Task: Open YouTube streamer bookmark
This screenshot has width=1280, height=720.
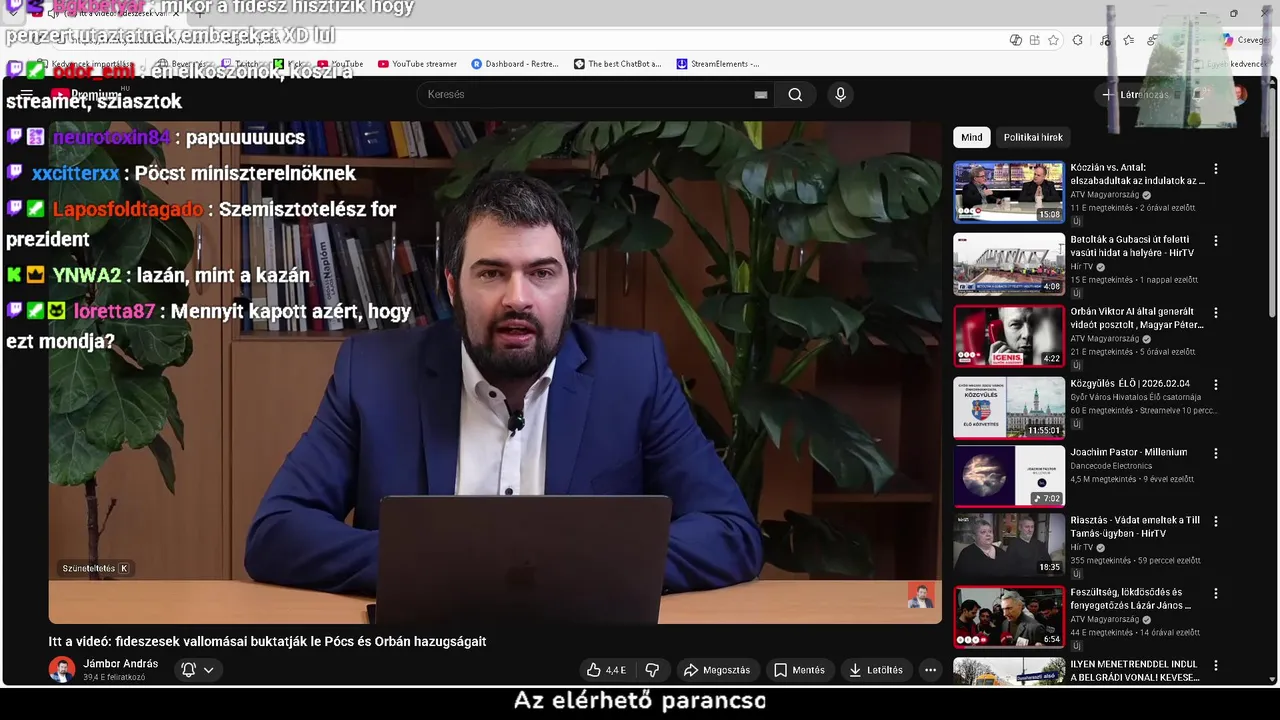Action: coord(417,64)
